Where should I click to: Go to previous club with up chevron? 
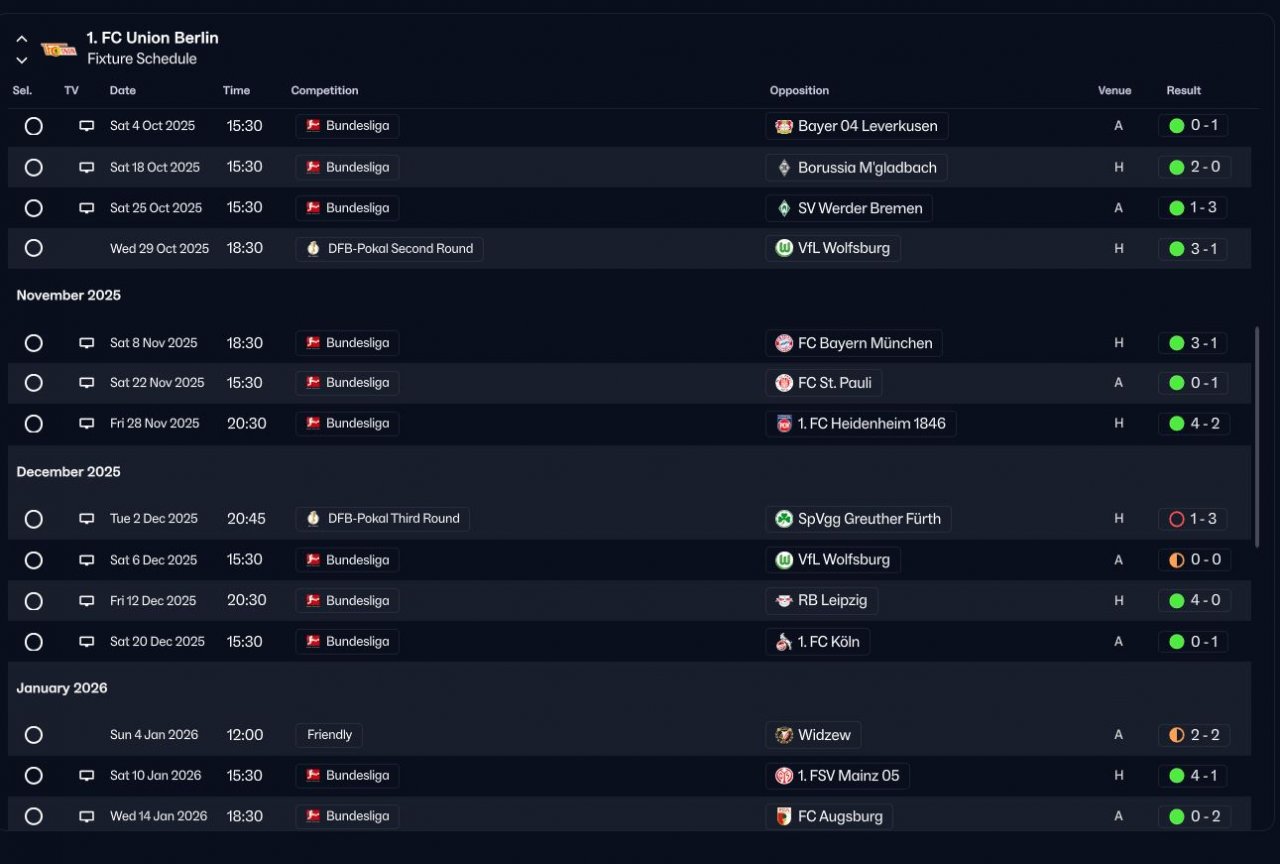point(22,38)
